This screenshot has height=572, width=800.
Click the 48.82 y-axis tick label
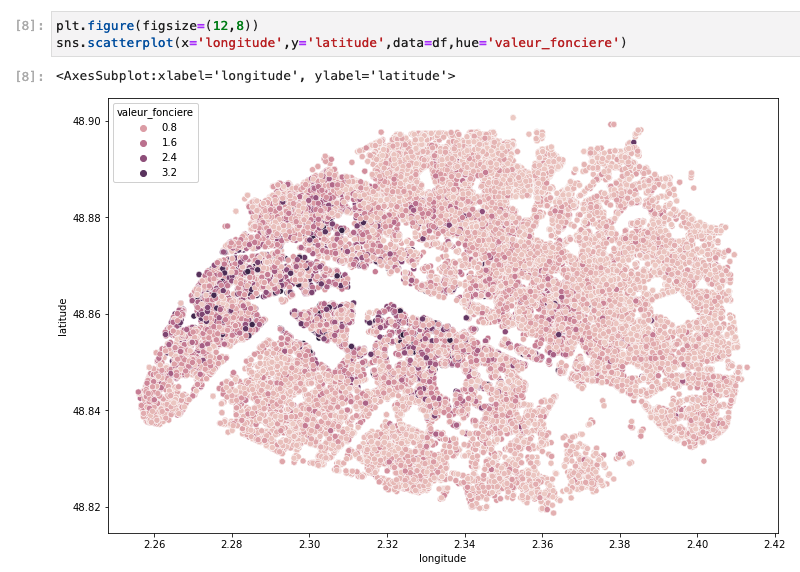coord(87,507)
